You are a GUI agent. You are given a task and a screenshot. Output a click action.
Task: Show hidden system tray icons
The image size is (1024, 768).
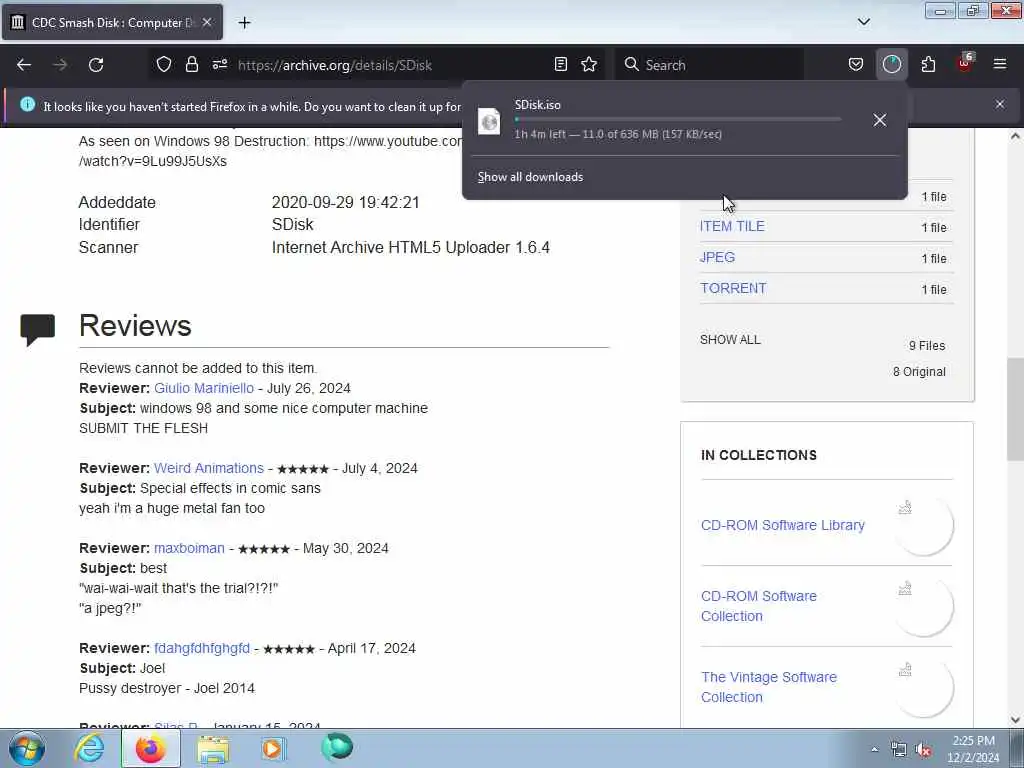click(x=874, y=749)
